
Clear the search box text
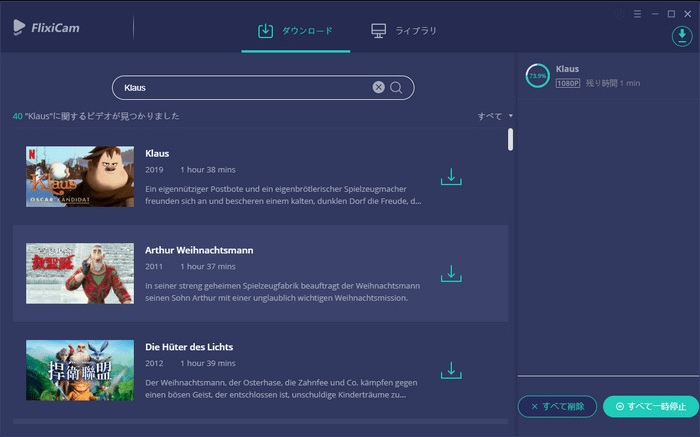pyautogui.click(x=379, y=88)
